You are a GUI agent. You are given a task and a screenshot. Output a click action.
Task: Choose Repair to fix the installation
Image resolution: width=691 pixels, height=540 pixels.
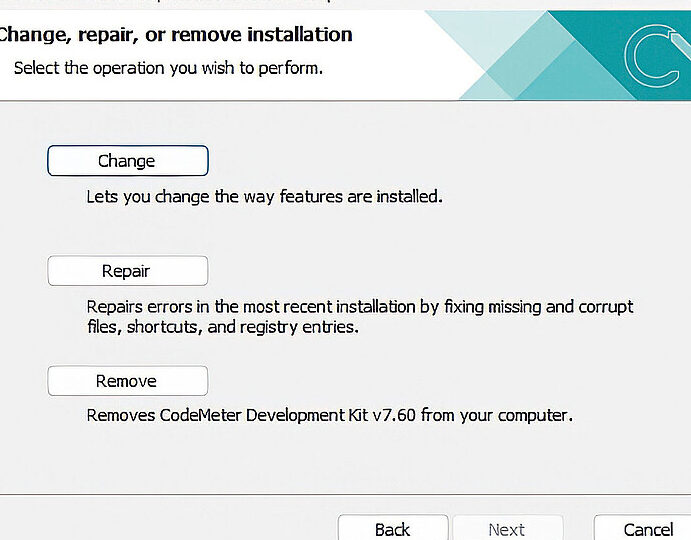click(x=128, y=271)
